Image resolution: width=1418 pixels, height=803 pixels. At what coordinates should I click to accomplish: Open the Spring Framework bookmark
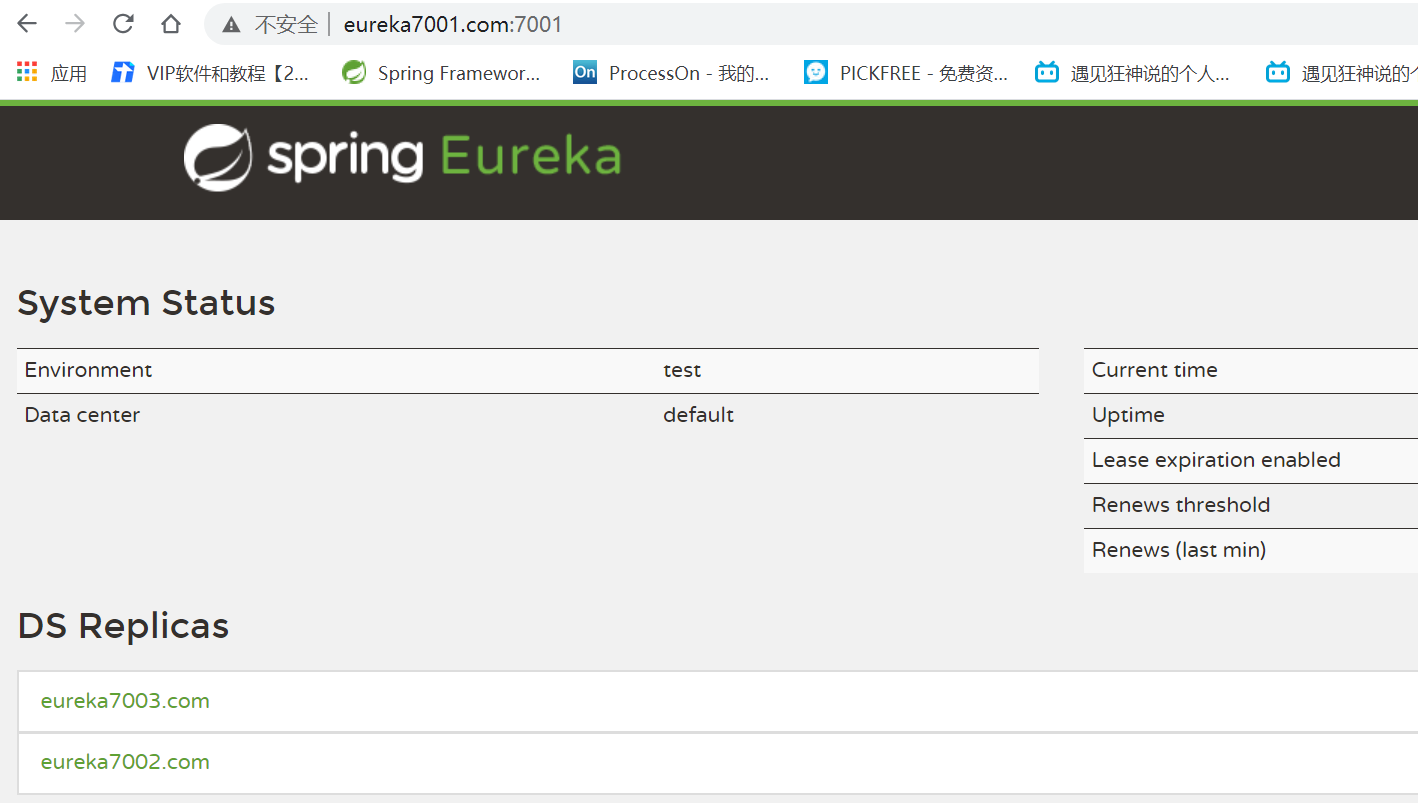pos(440,73)
